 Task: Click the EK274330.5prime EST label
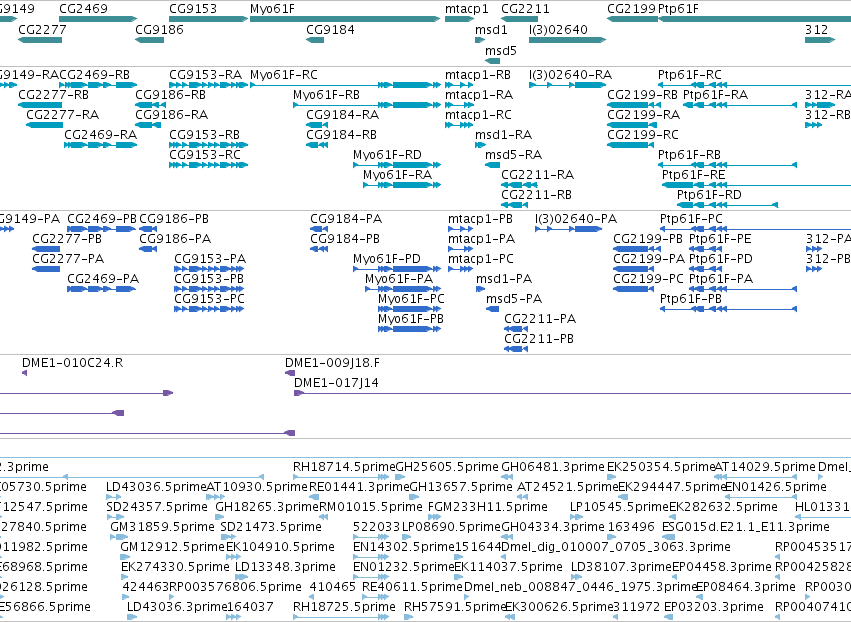pos(175,567)
